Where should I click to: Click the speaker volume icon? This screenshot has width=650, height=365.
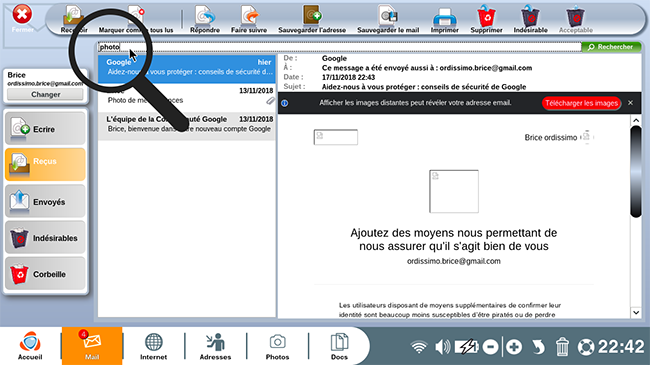pyautogui.click(x=443, y=347)
